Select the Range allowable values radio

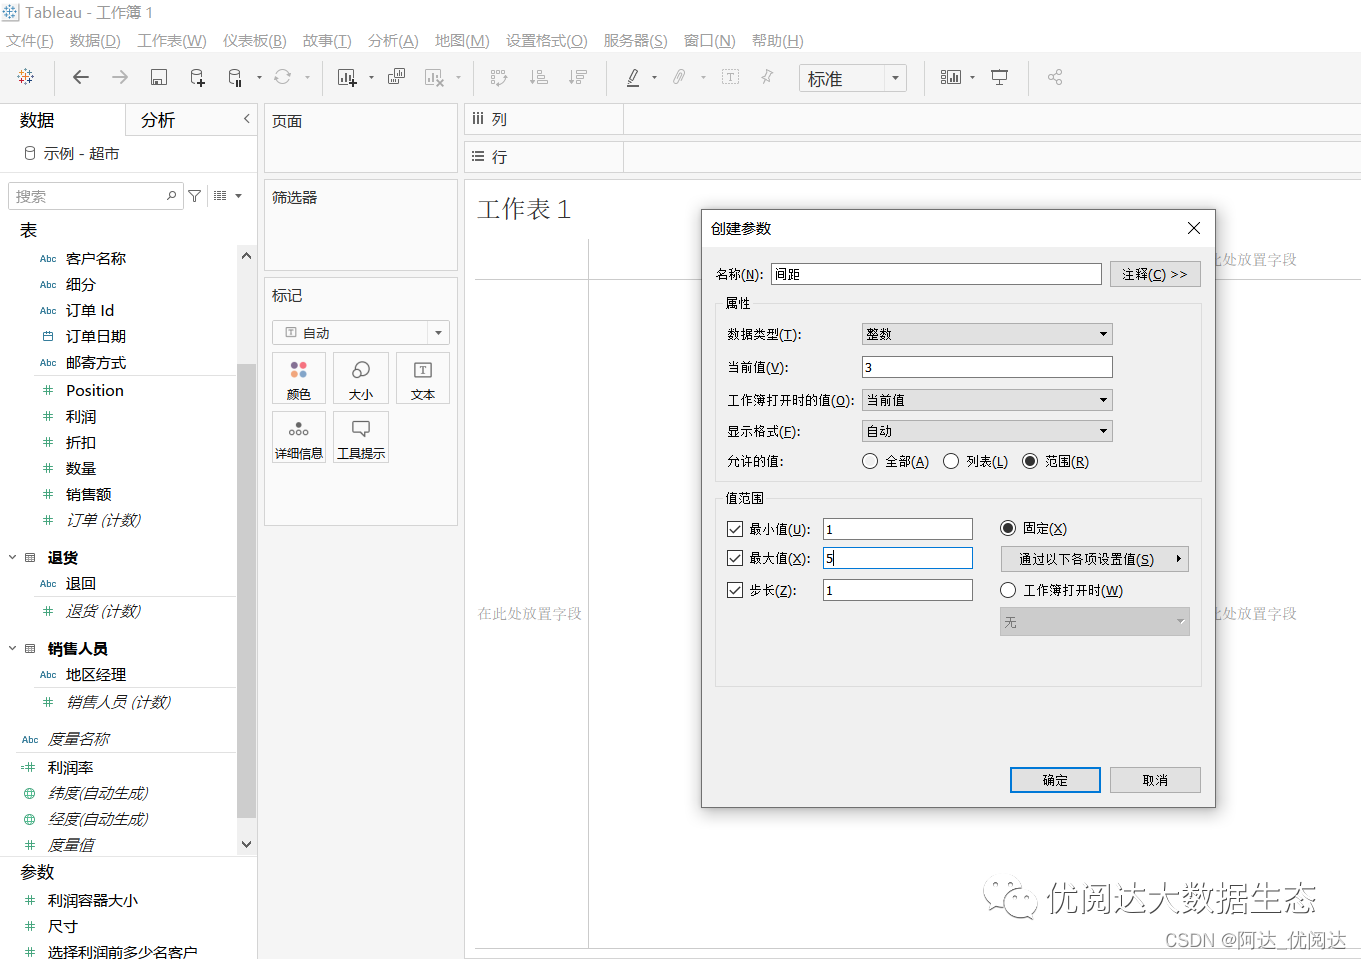point(1030,461)
